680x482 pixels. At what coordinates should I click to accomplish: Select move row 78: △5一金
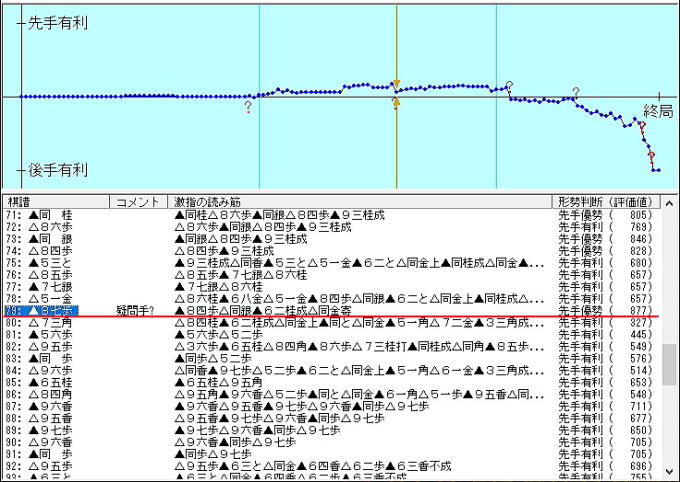click(x=331, y=299)
